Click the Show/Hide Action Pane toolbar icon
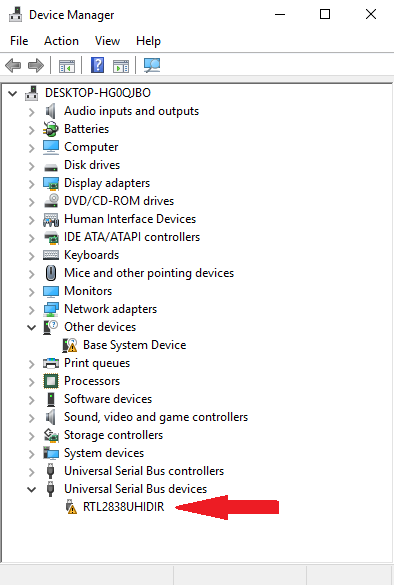 tap(121, 66)
